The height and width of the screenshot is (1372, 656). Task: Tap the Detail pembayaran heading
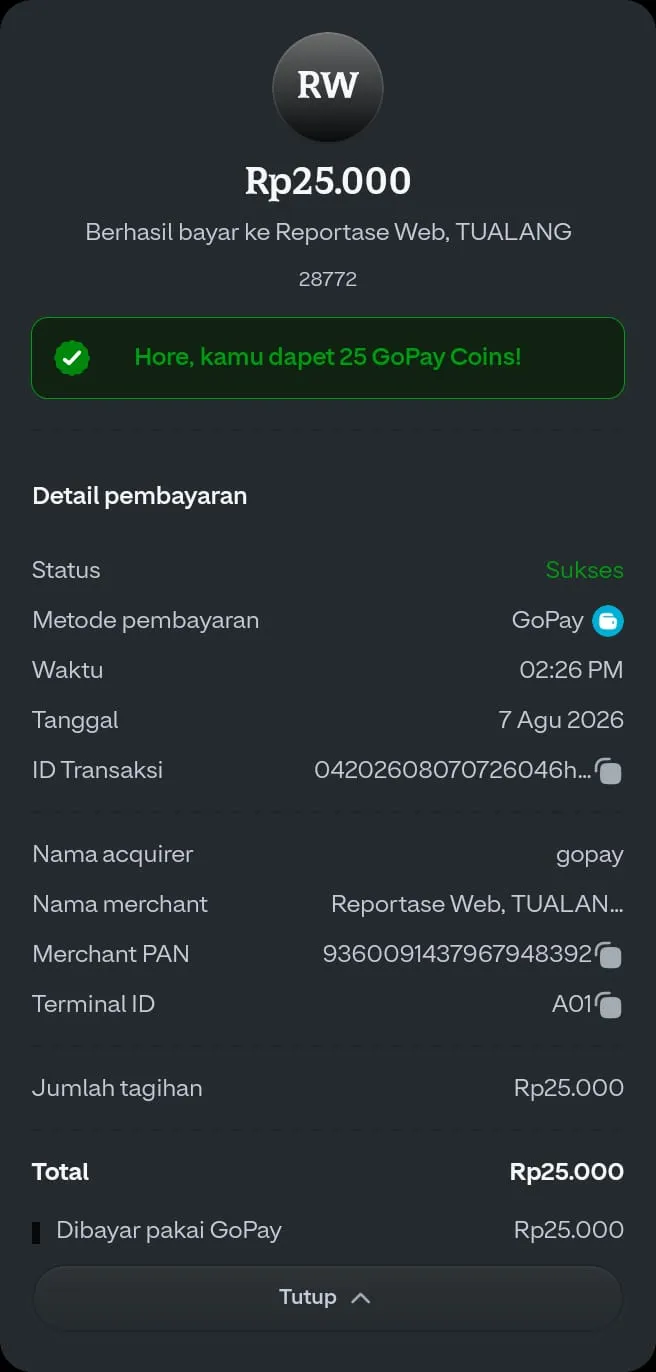pyautogui.click(x=140, y=496)
